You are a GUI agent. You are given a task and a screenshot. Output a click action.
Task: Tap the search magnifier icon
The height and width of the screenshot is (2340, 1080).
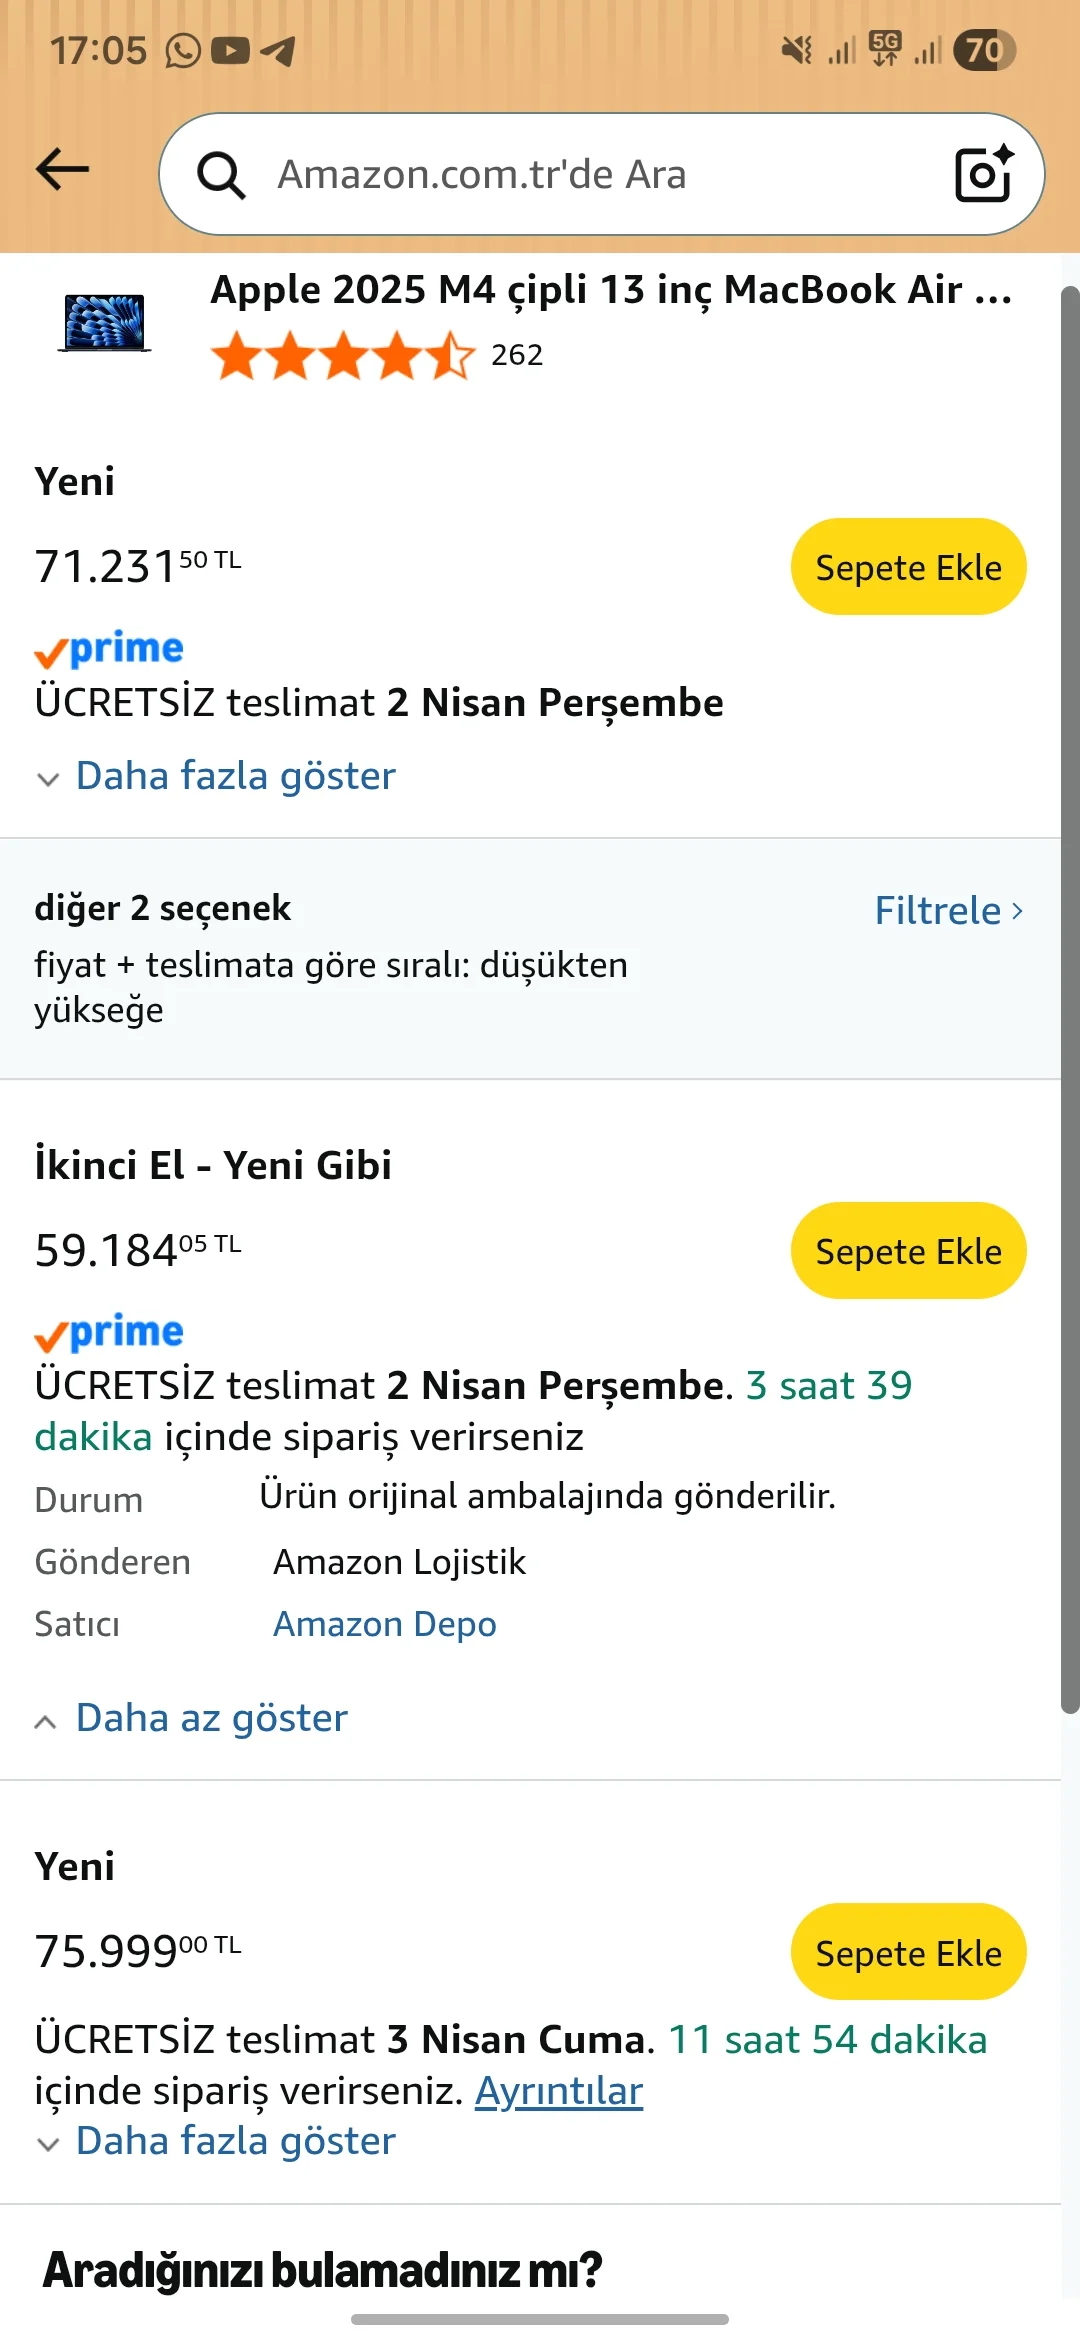tap(220, 176)
